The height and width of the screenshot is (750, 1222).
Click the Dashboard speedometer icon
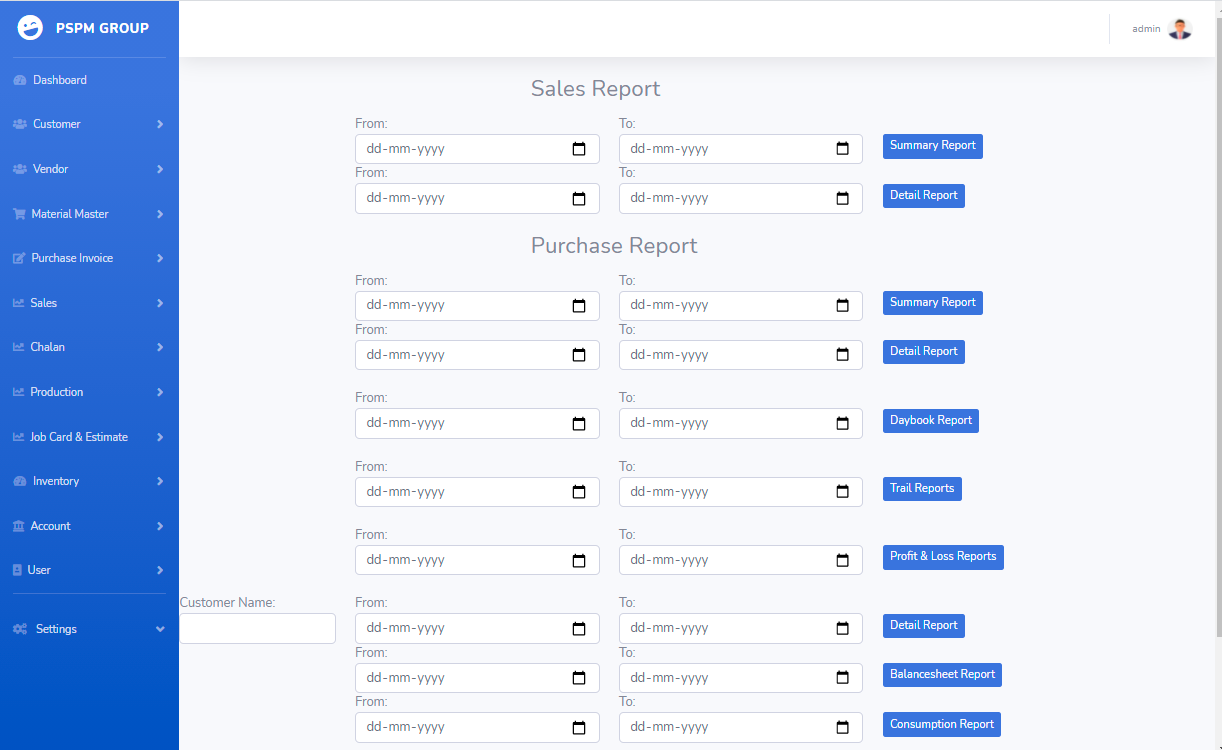19,80
